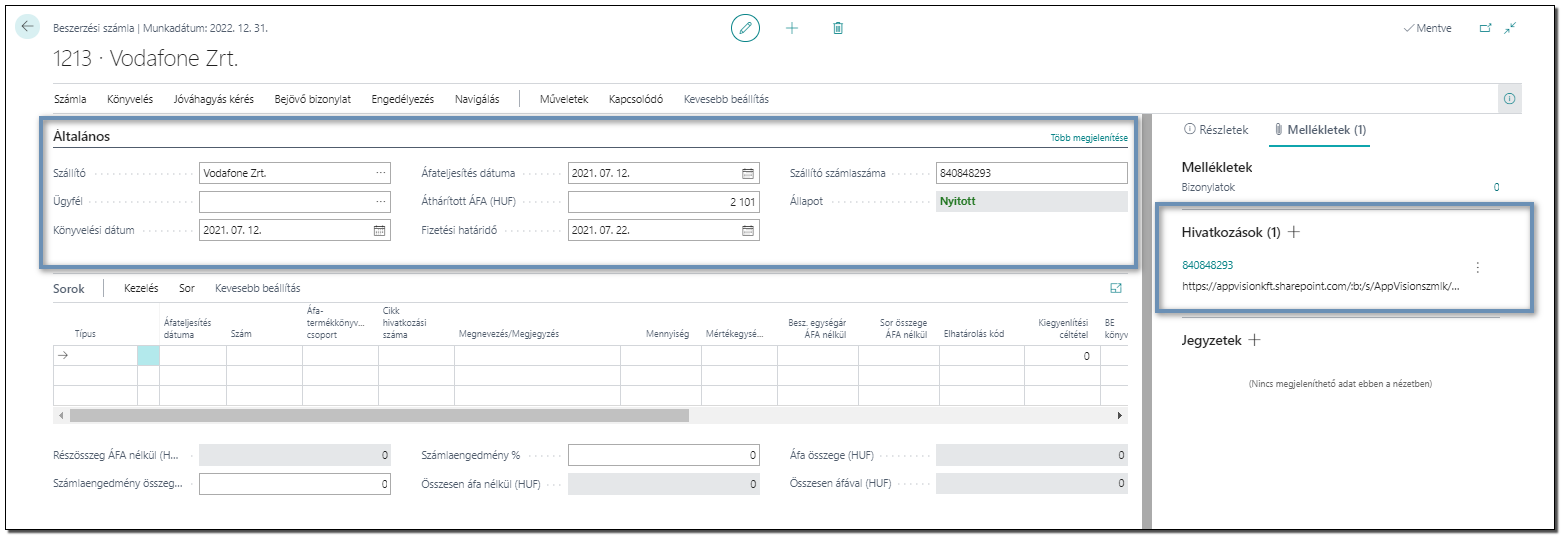The height and width of the screenshot is (536, 1561).
Task: Click Típus column header
Action: (85, 335)
